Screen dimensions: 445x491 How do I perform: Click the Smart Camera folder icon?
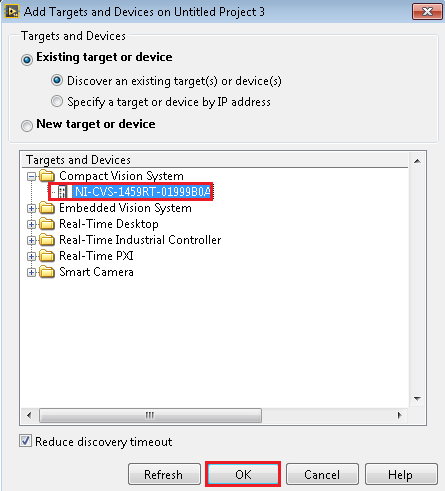[x=47, y=272]
